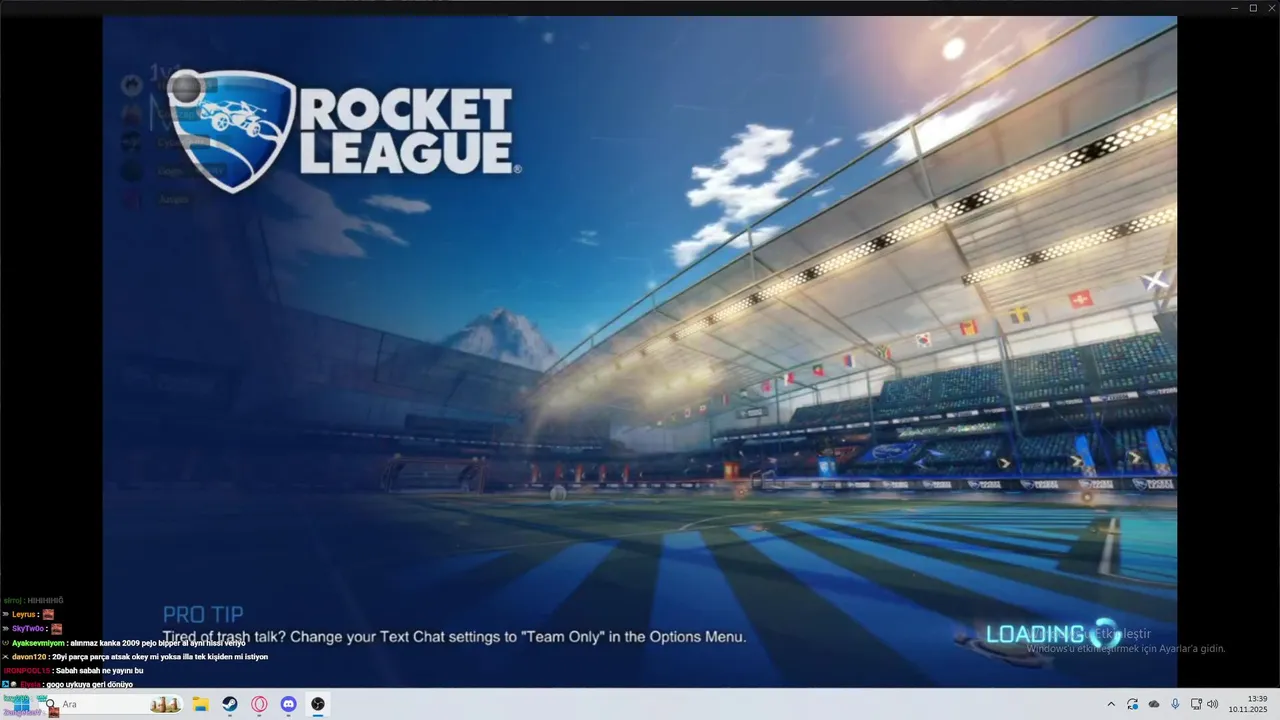
Task: Open File Explorer from the taskbar
Action: [x=200, y=704]
